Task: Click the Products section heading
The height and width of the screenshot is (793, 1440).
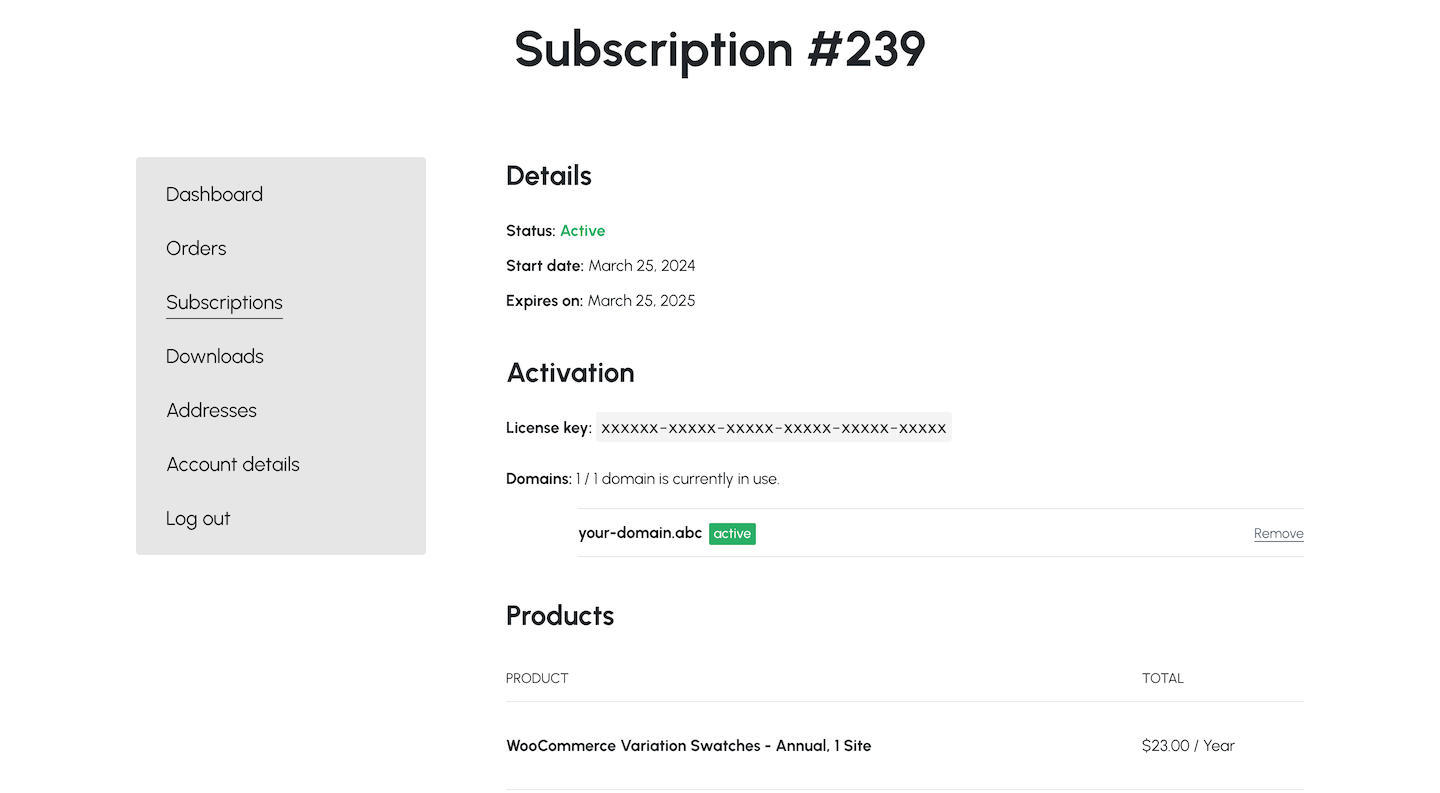Action: (x=559, y=615)
